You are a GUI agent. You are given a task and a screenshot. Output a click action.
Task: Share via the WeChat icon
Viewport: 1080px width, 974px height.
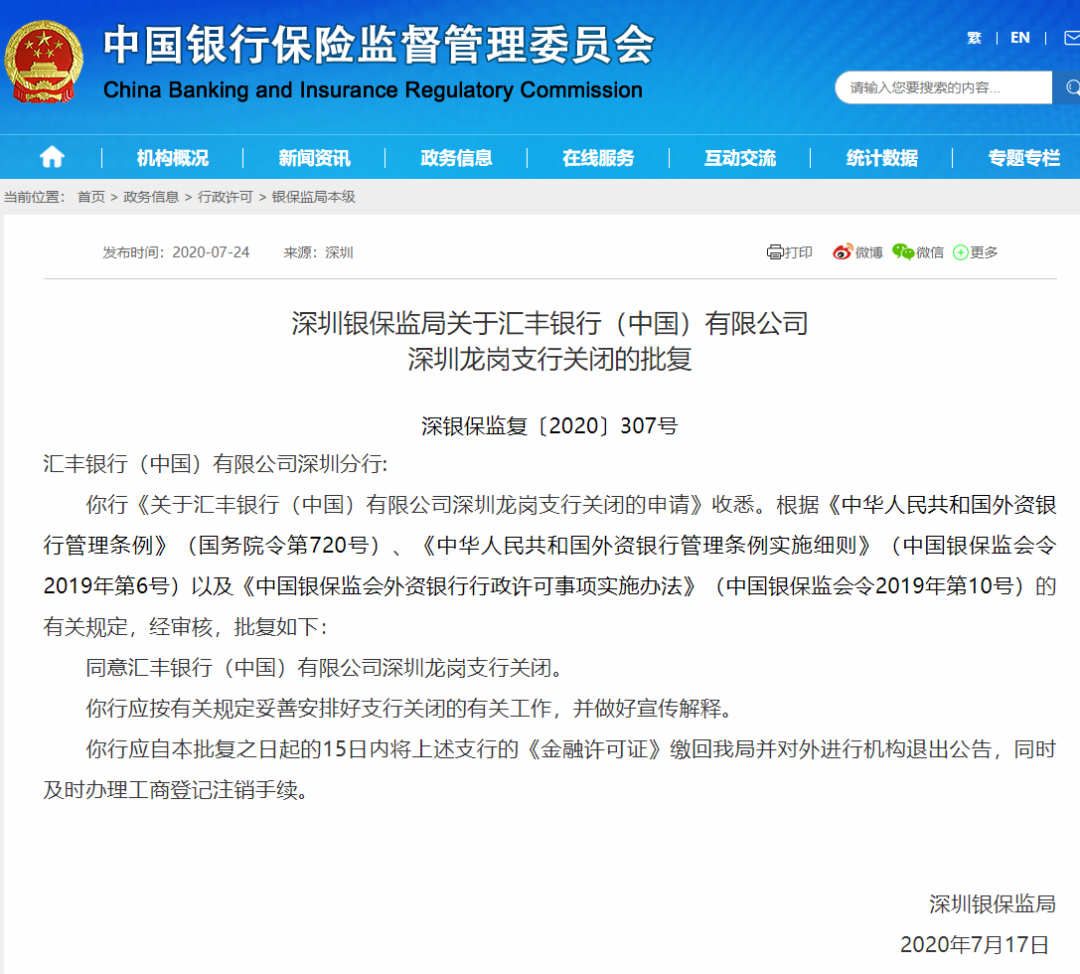point(902,252)
